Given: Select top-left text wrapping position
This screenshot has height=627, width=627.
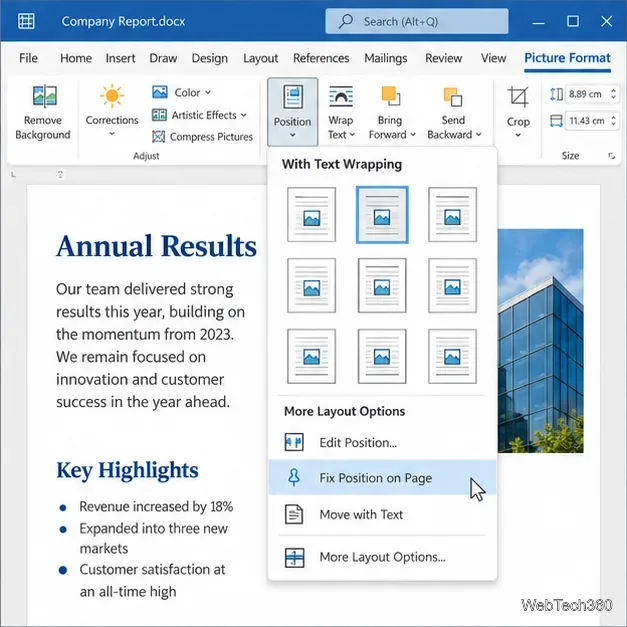Looking at the screenshot, I should coord(312,215).
